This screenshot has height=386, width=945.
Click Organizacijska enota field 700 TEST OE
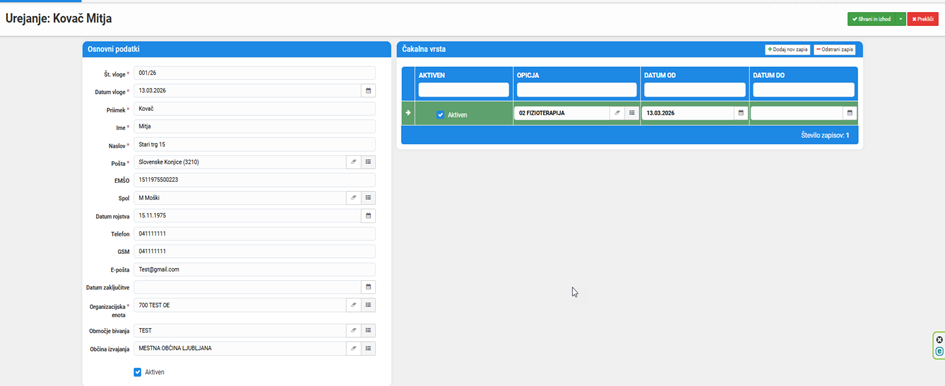(x=240, y=305)
